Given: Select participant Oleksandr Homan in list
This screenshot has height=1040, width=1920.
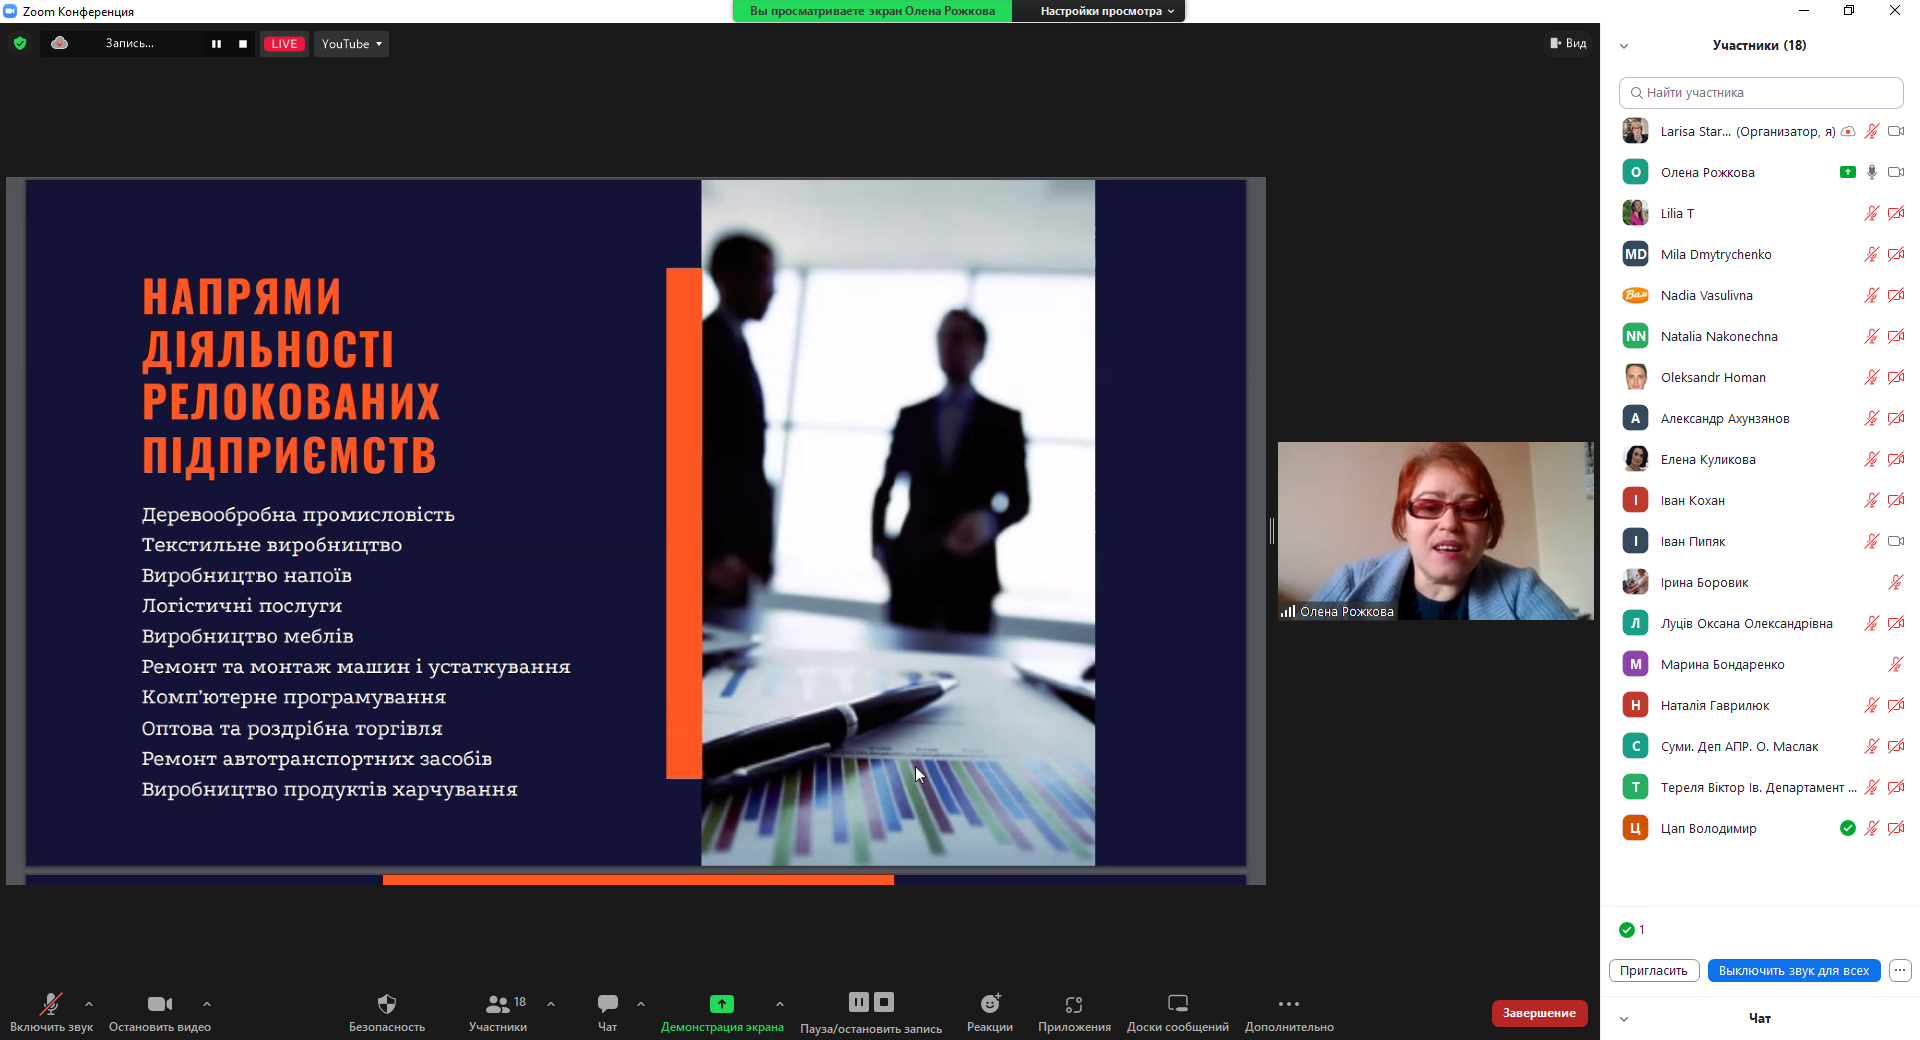Looking at the screenshot, I should click(x=1760, y=377).
